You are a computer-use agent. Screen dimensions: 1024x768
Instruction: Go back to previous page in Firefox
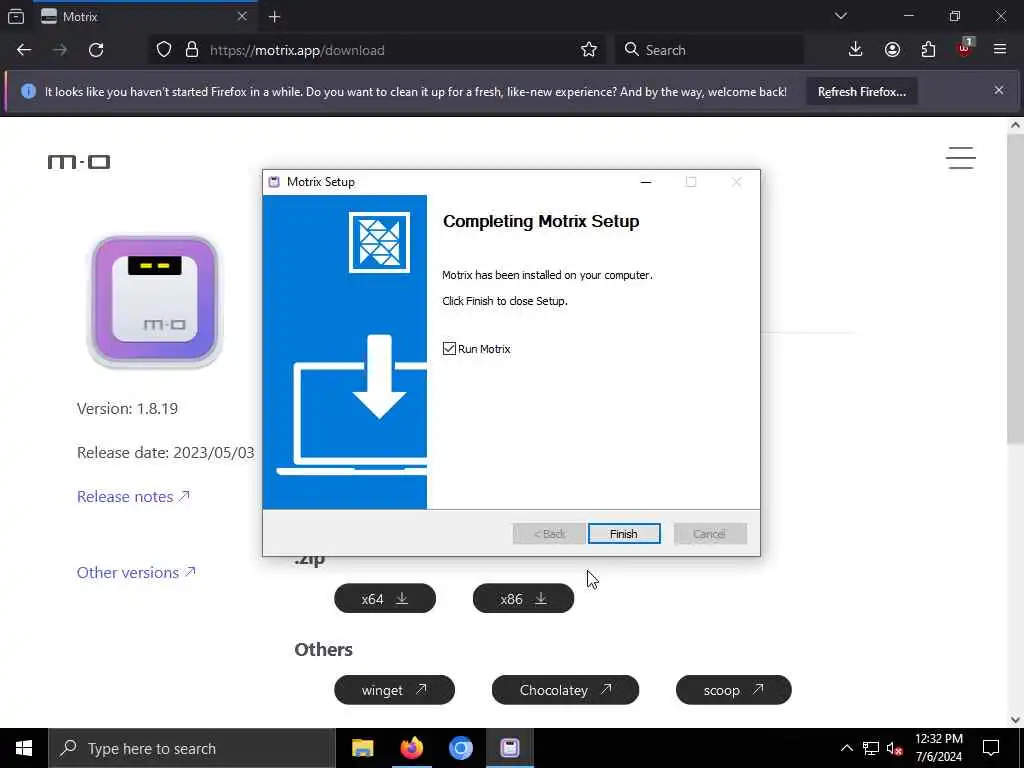(24, 50)
